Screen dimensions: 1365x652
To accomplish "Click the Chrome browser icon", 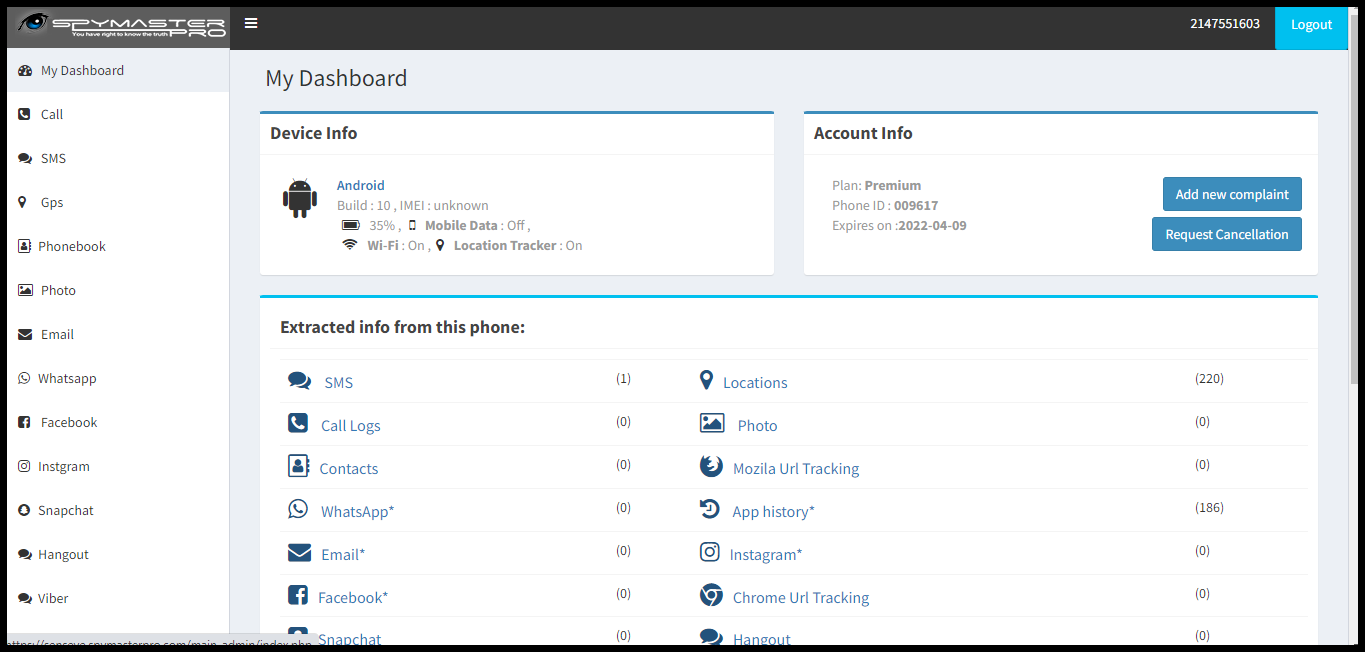I will coord(711,595).
